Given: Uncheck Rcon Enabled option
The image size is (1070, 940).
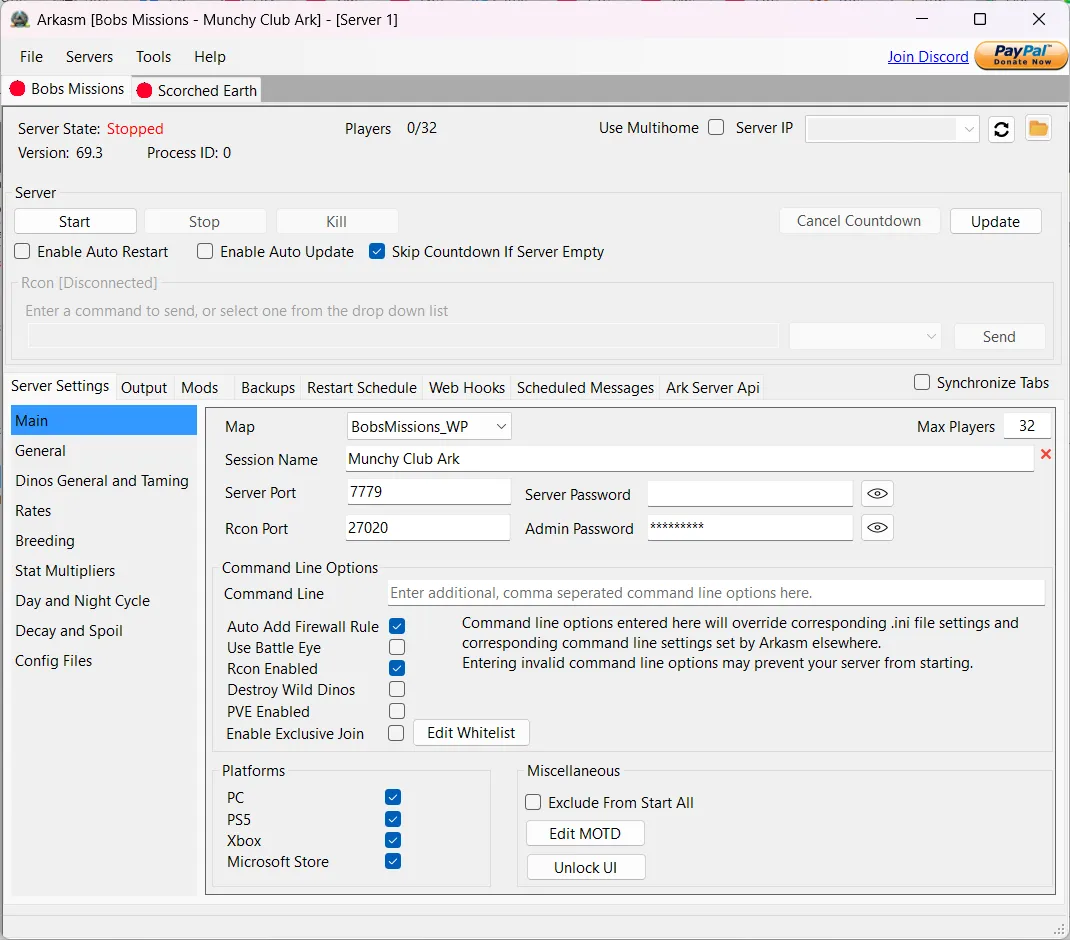Looking at the screenshot, I should (397, 668).
